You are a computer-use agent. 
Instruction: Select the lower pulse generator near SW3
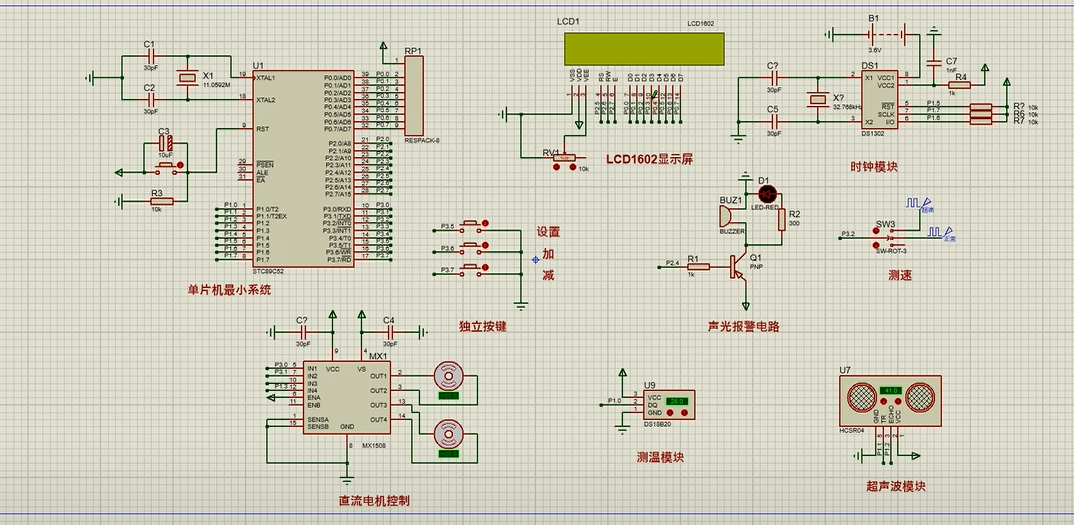[x=942, y=233]
